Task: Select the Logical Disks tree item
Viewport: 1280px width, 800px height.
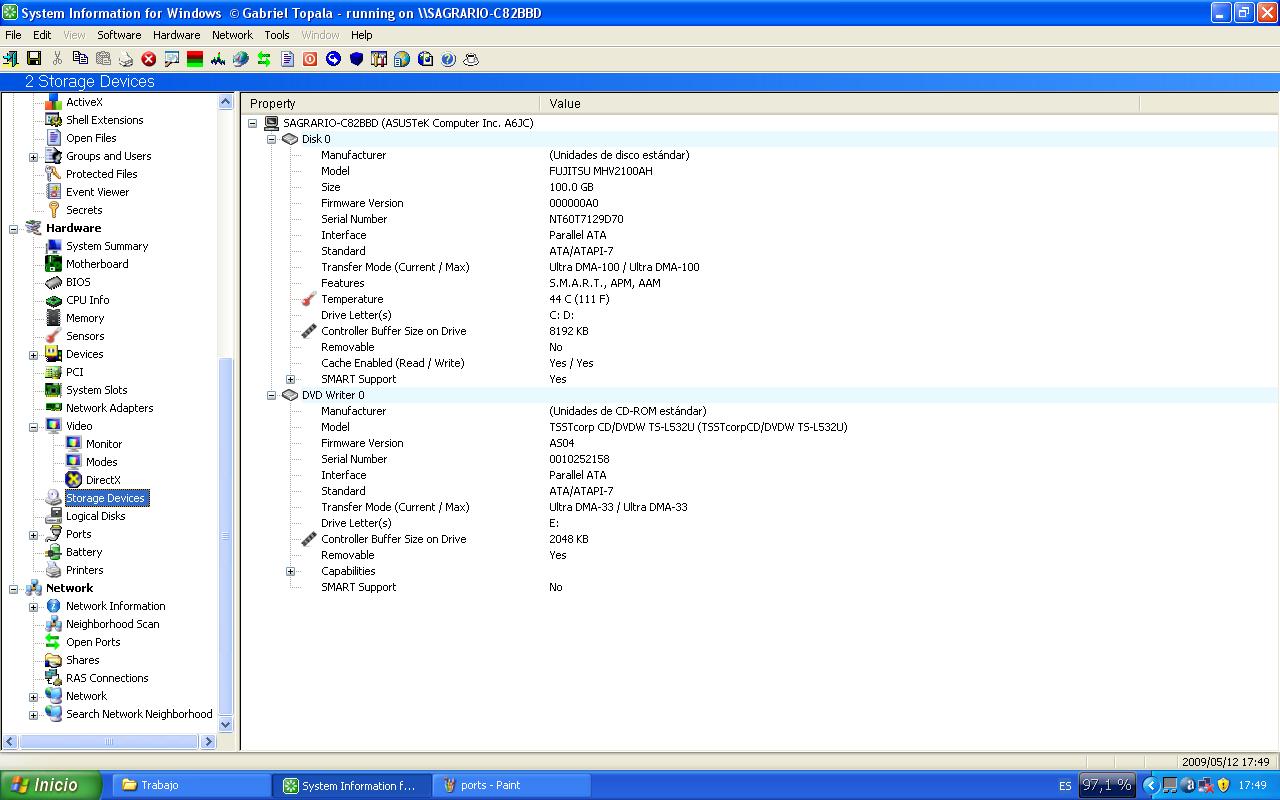Action: click(96, 516)
